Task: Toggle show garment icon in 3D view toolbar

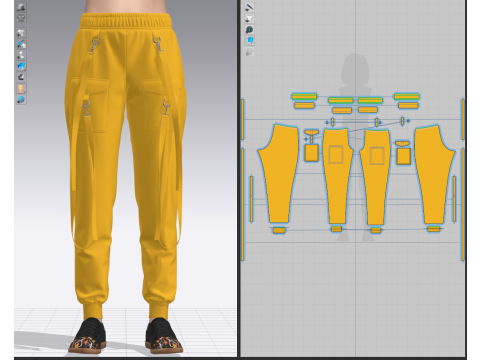Action: tap(21, 33)
